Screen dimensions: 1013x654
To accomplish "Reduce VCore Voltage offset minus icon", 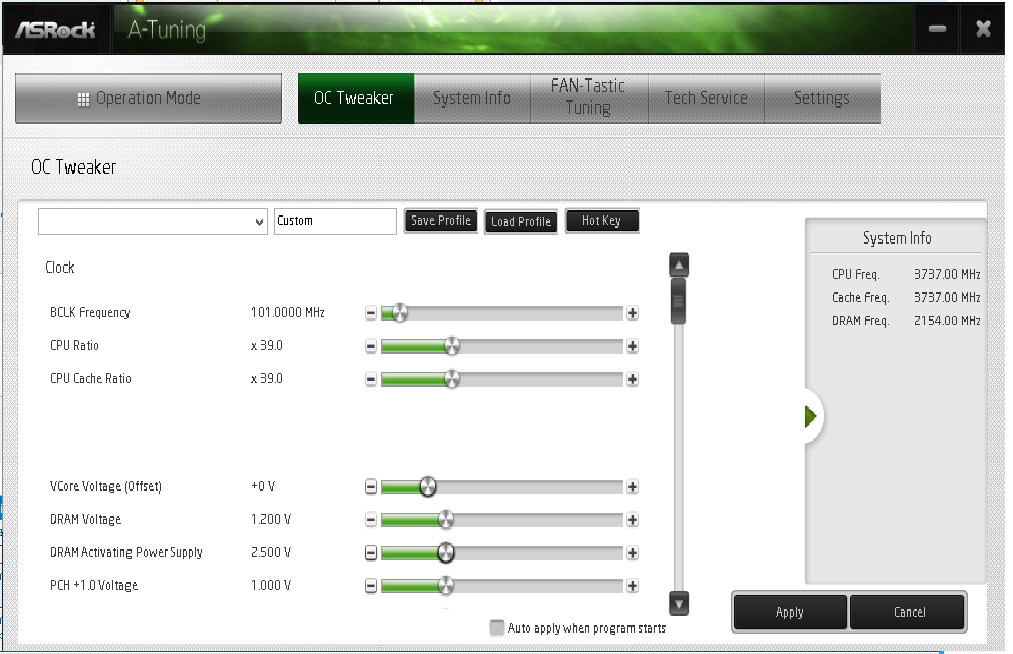I will point(371,487).
